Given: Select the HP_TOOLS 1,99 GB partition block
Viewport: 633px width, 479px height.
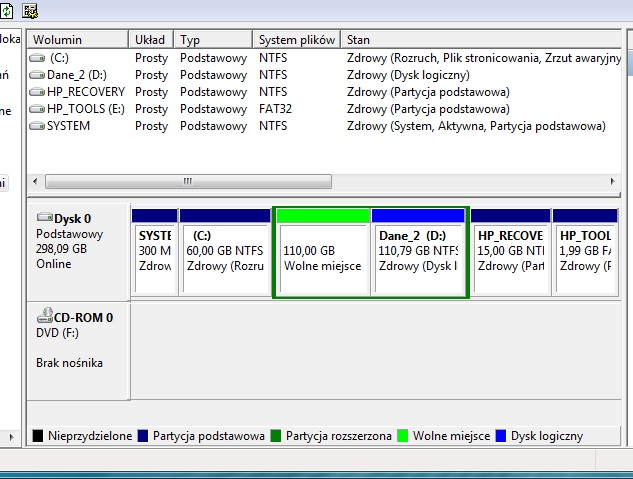Looking at the screenshot, I should 585,252.
